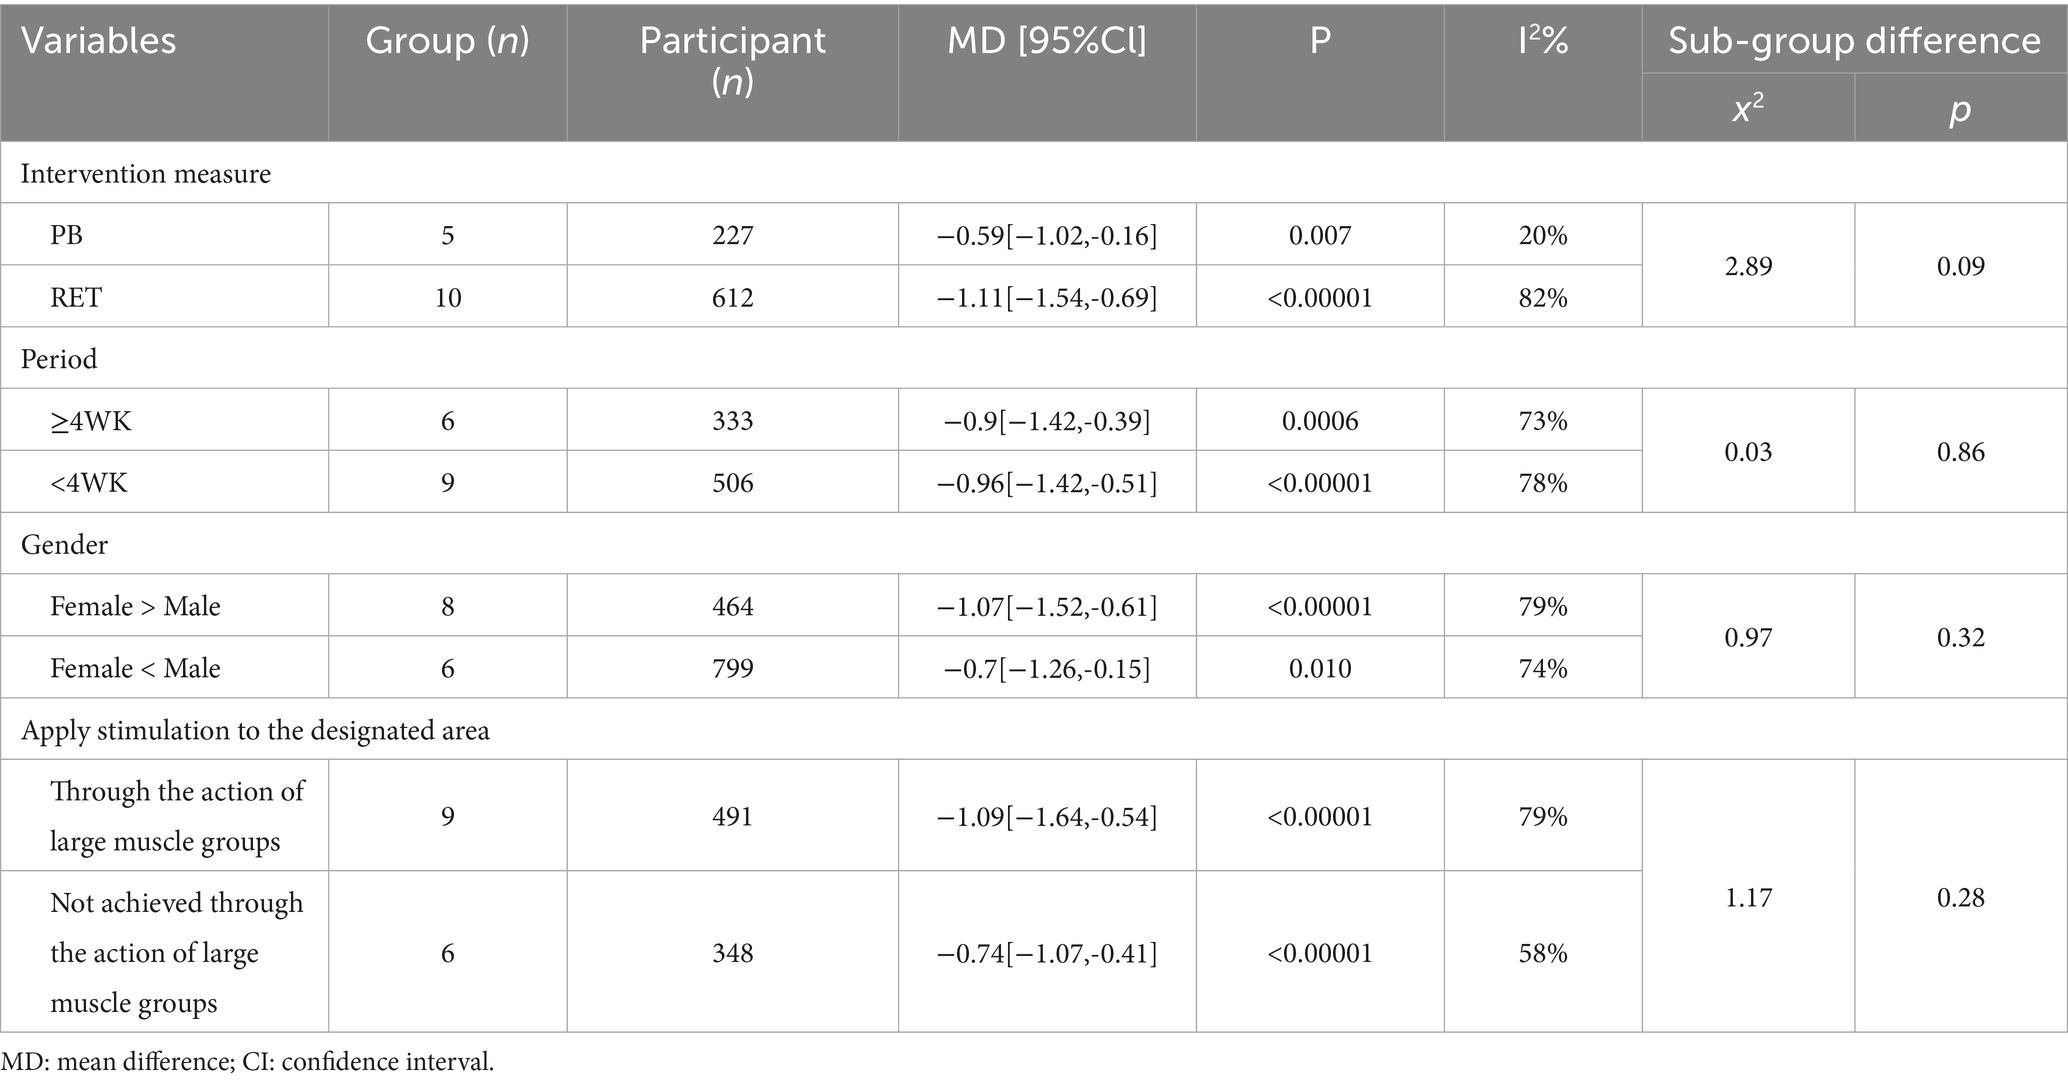Click the 82% heterogeneity cell
The height and width of the screenshot is (1084, 2068).
coord(1543,297)
